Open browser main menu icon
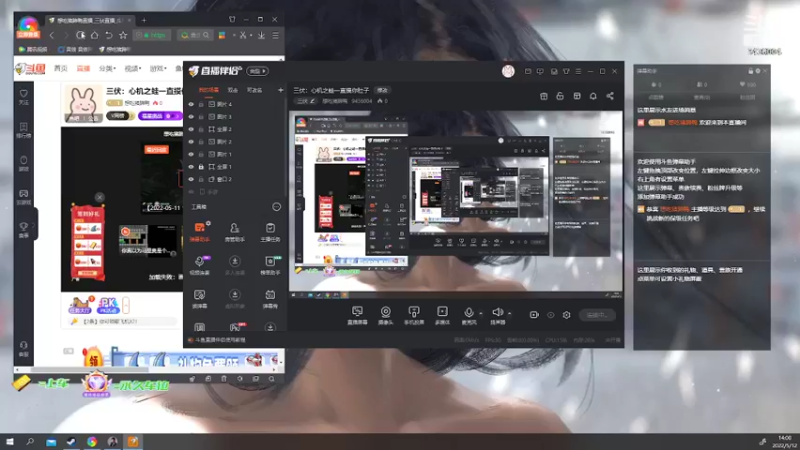The width and height of the screenshot is (800, 450). [x=276, y=35]
